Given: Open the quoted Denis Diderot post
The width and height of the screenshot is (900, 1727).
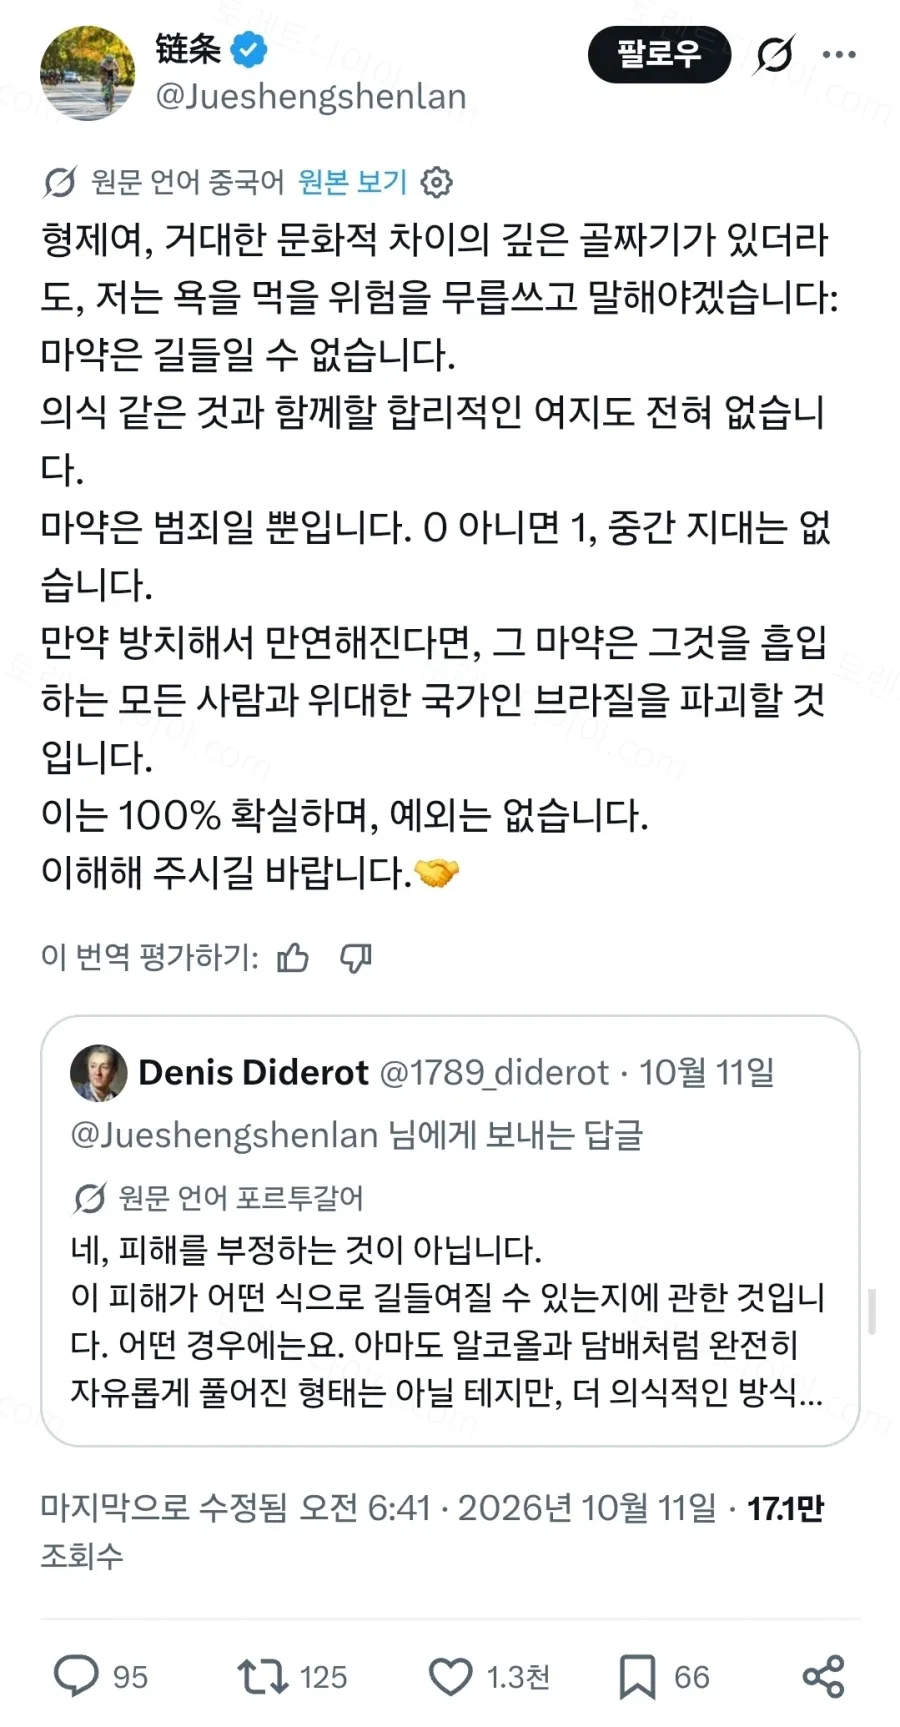Looking at the screenshot, I should (x=450, y=1231).
